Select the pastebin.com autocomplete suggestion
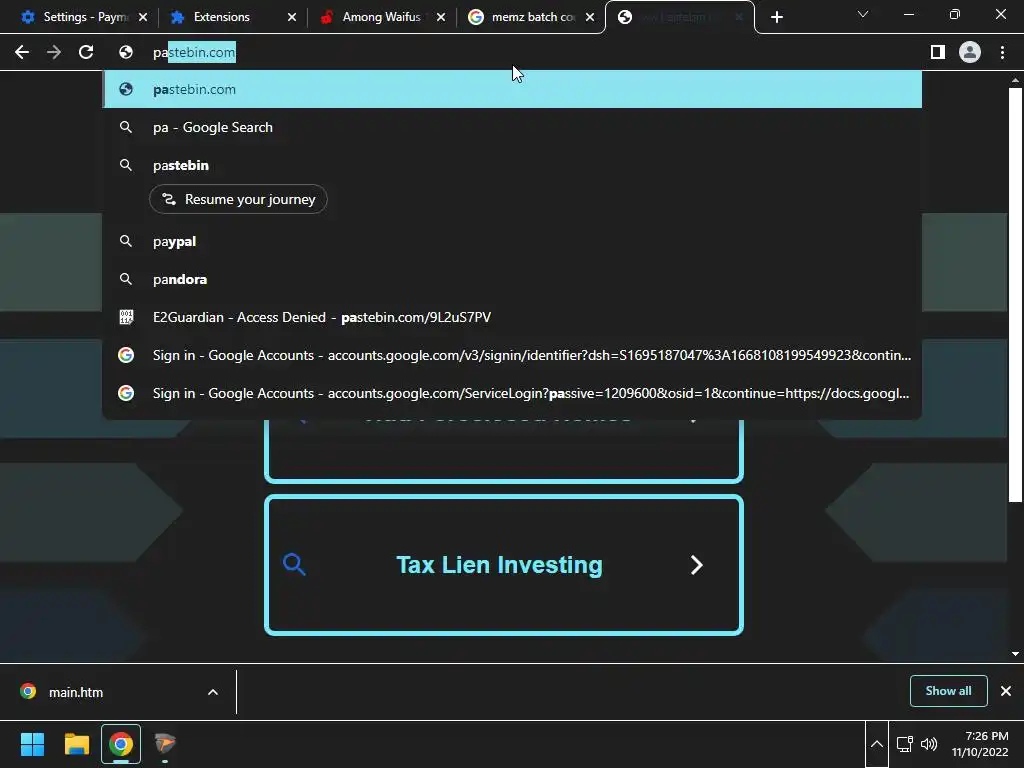 coord(512,89)
